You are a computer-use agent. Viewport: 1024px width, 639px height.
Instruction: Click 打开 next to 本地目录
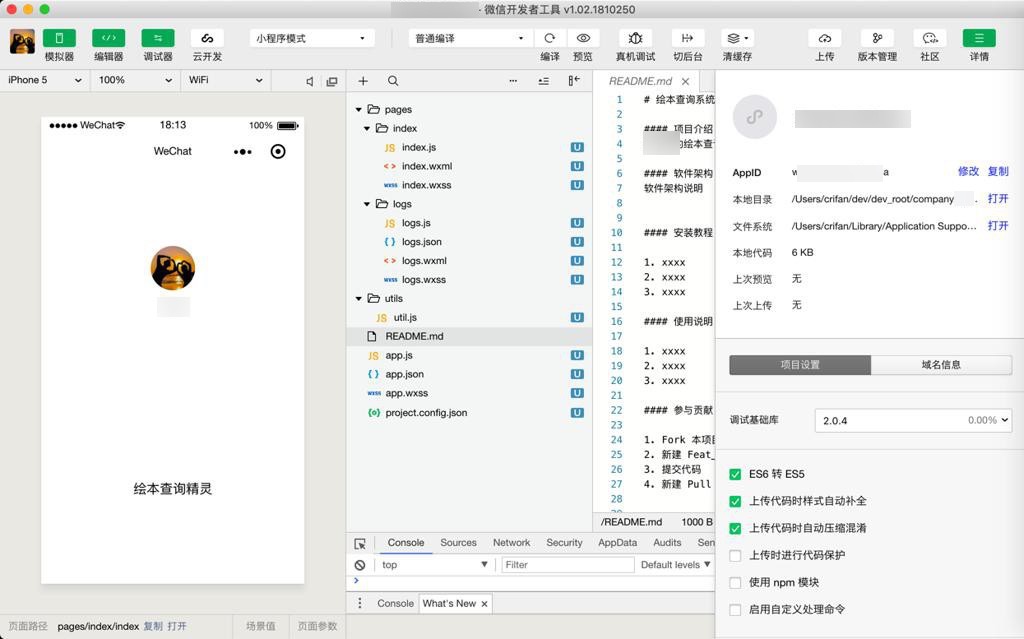point(998,199)
